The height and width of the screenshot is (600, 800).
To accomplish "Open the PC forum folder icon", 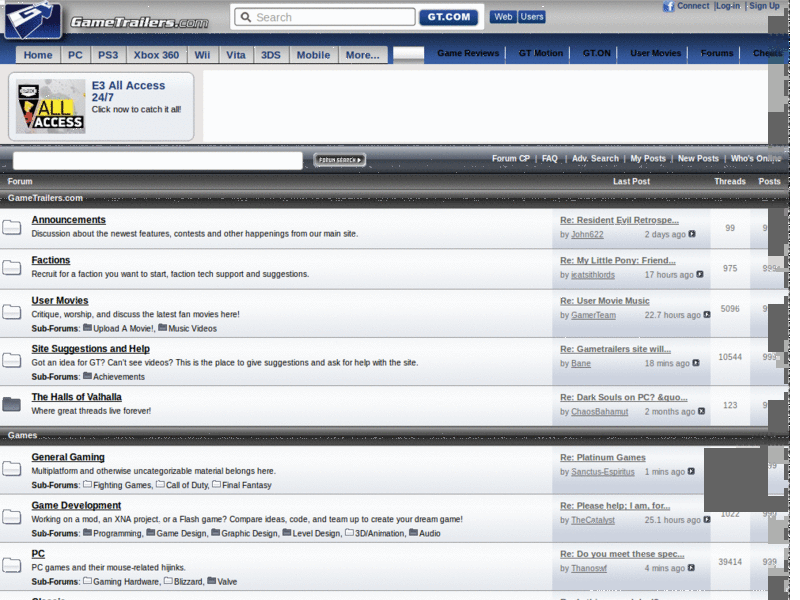I will tap(11, 565).
